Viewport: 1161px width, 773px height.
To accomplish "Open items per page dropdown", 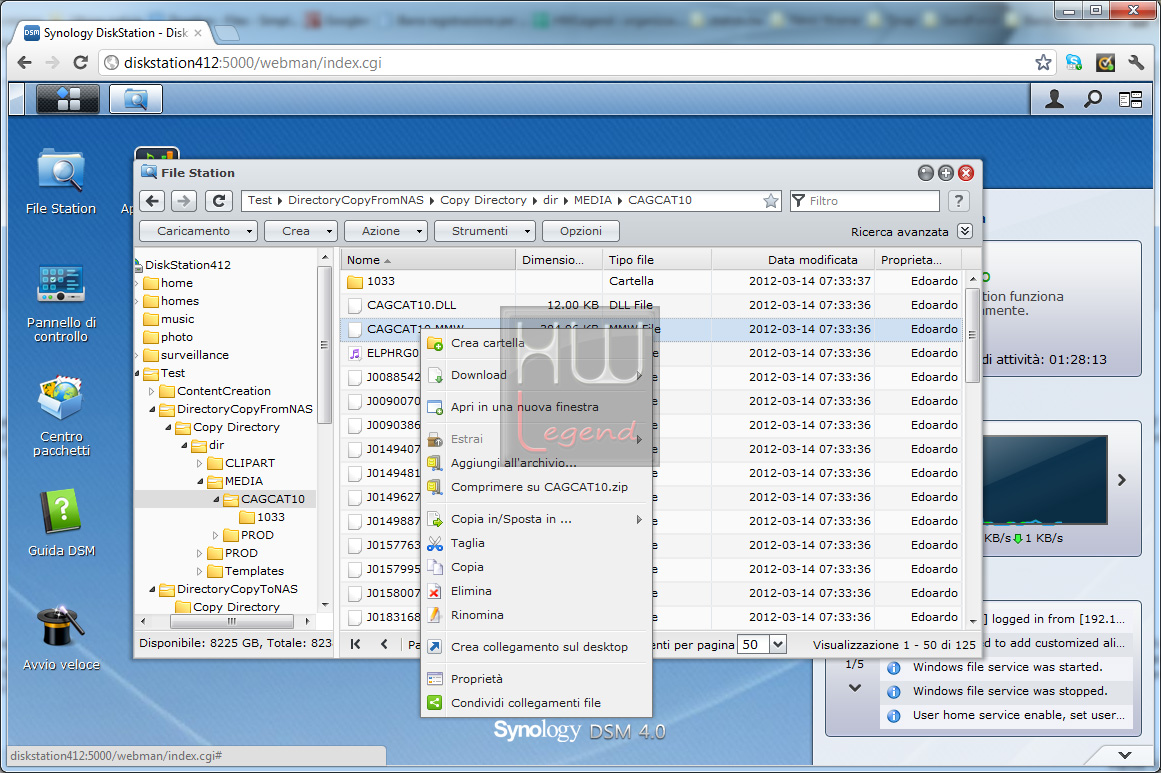I will tap(777, 644).
